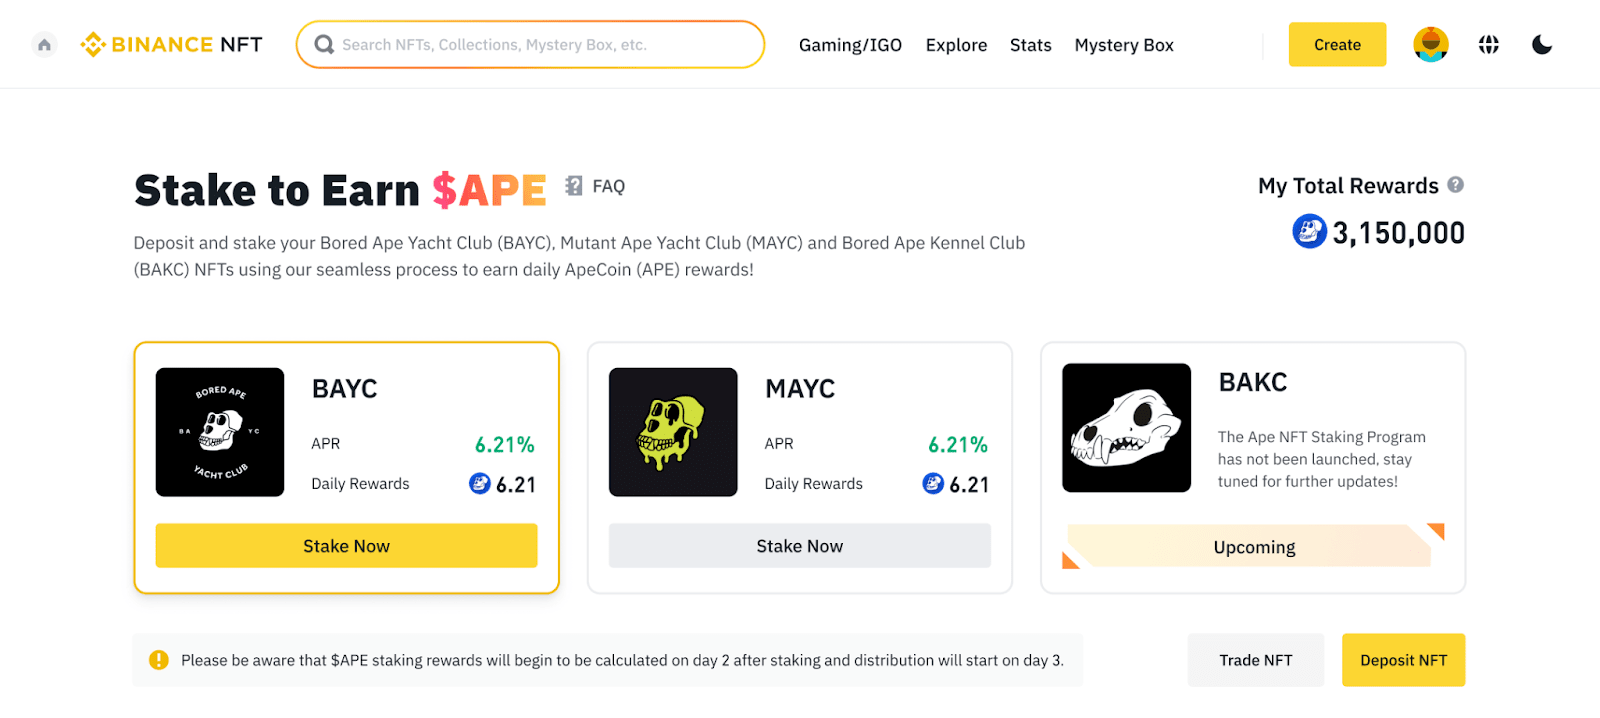Screen dimensions: 1600x718
Task: Open the Stats page
Action: [x=1030, y=45]
